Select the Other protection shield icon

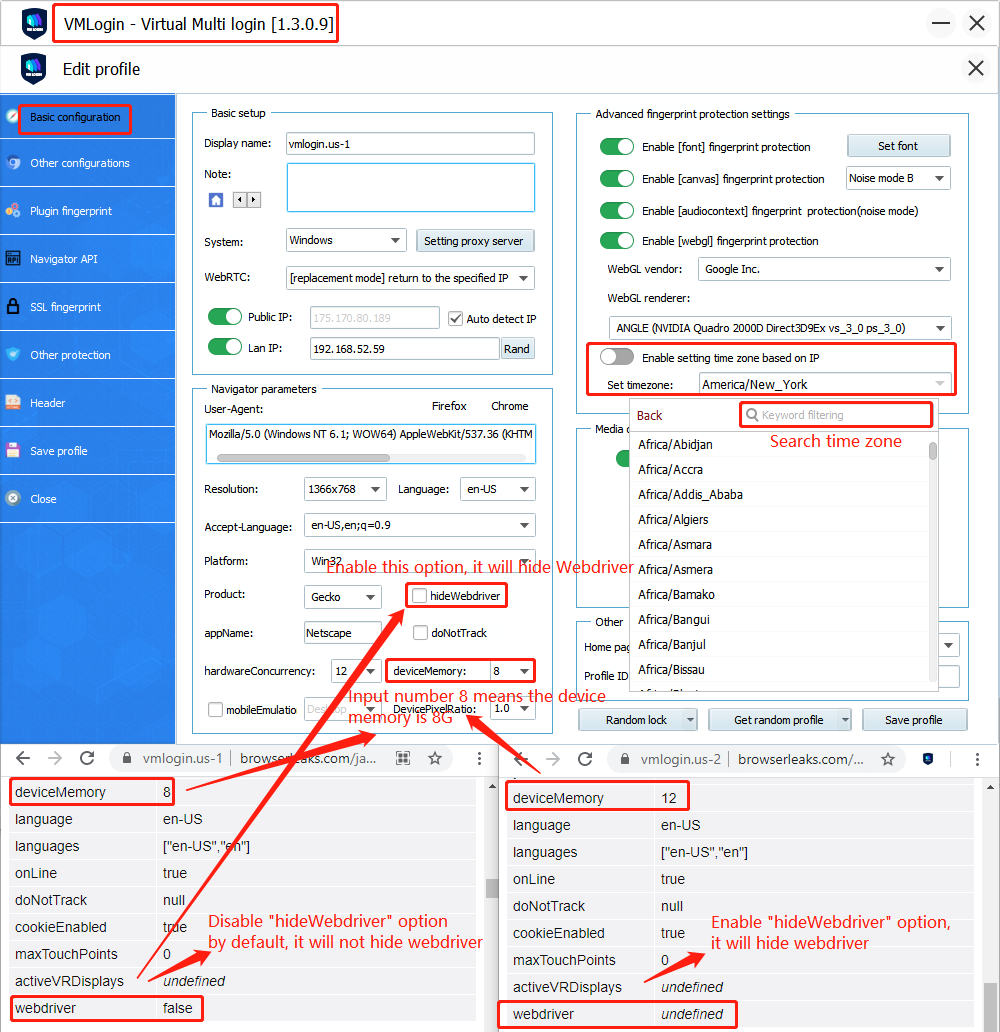coord(13,355)
